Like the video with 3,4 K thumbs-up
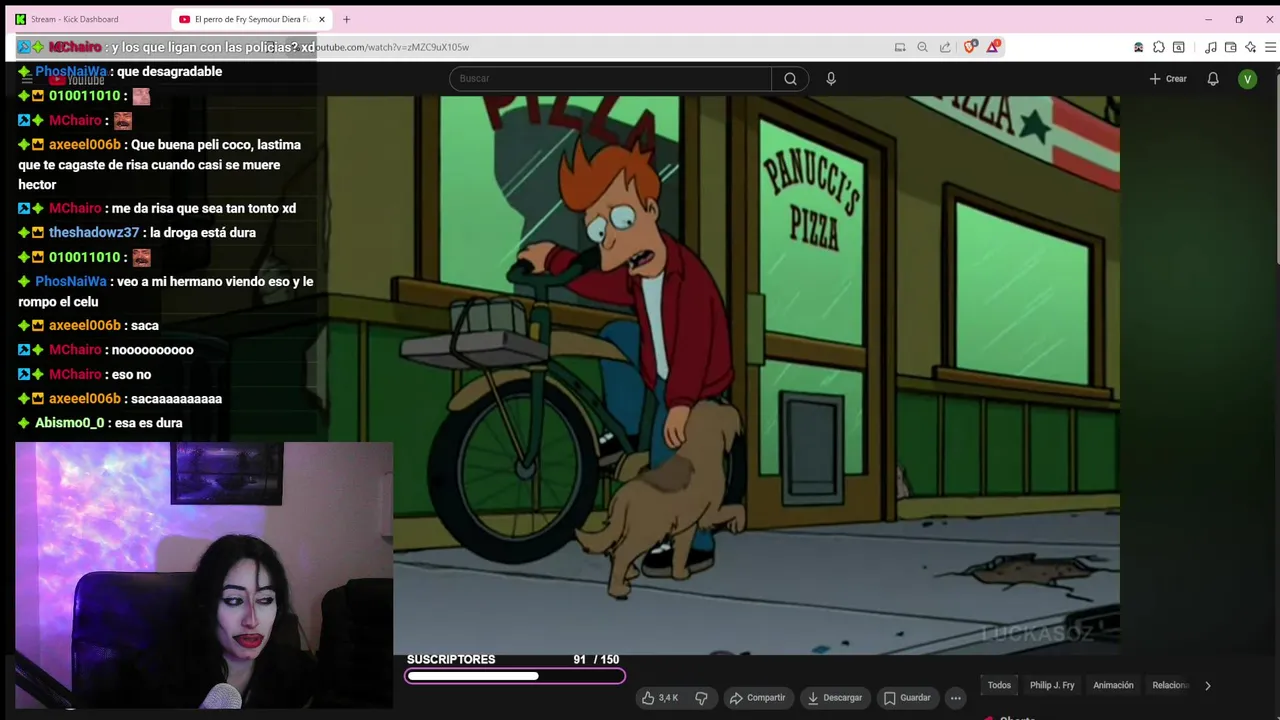This screenshot has width=1280, height=720. point(661,697)
